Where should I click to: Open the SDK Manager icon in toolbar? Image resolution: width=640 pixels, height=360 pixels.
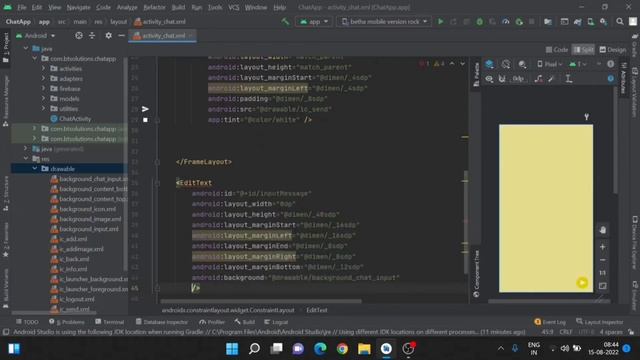tap(603, 22)
